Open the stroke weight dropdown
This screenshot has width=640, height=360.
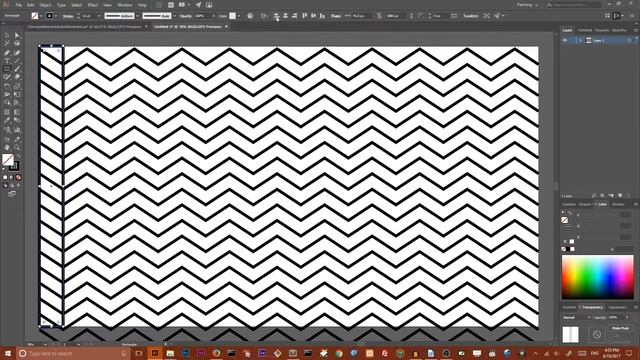[99, 16]
